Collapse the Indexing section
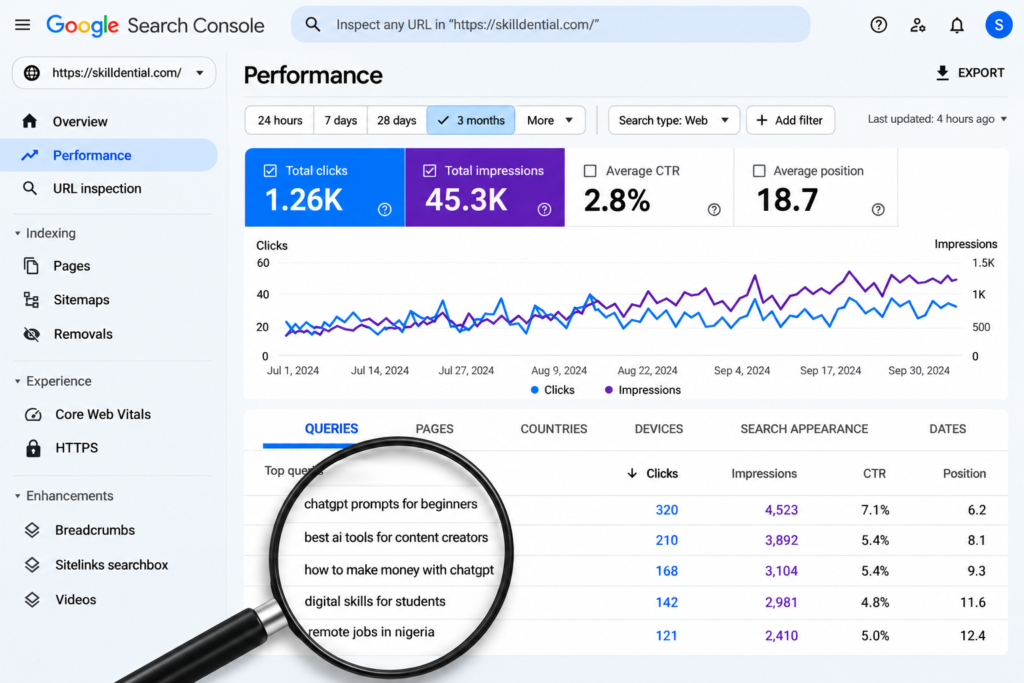Screen dimensions: 1024x683 click(18, 233)
